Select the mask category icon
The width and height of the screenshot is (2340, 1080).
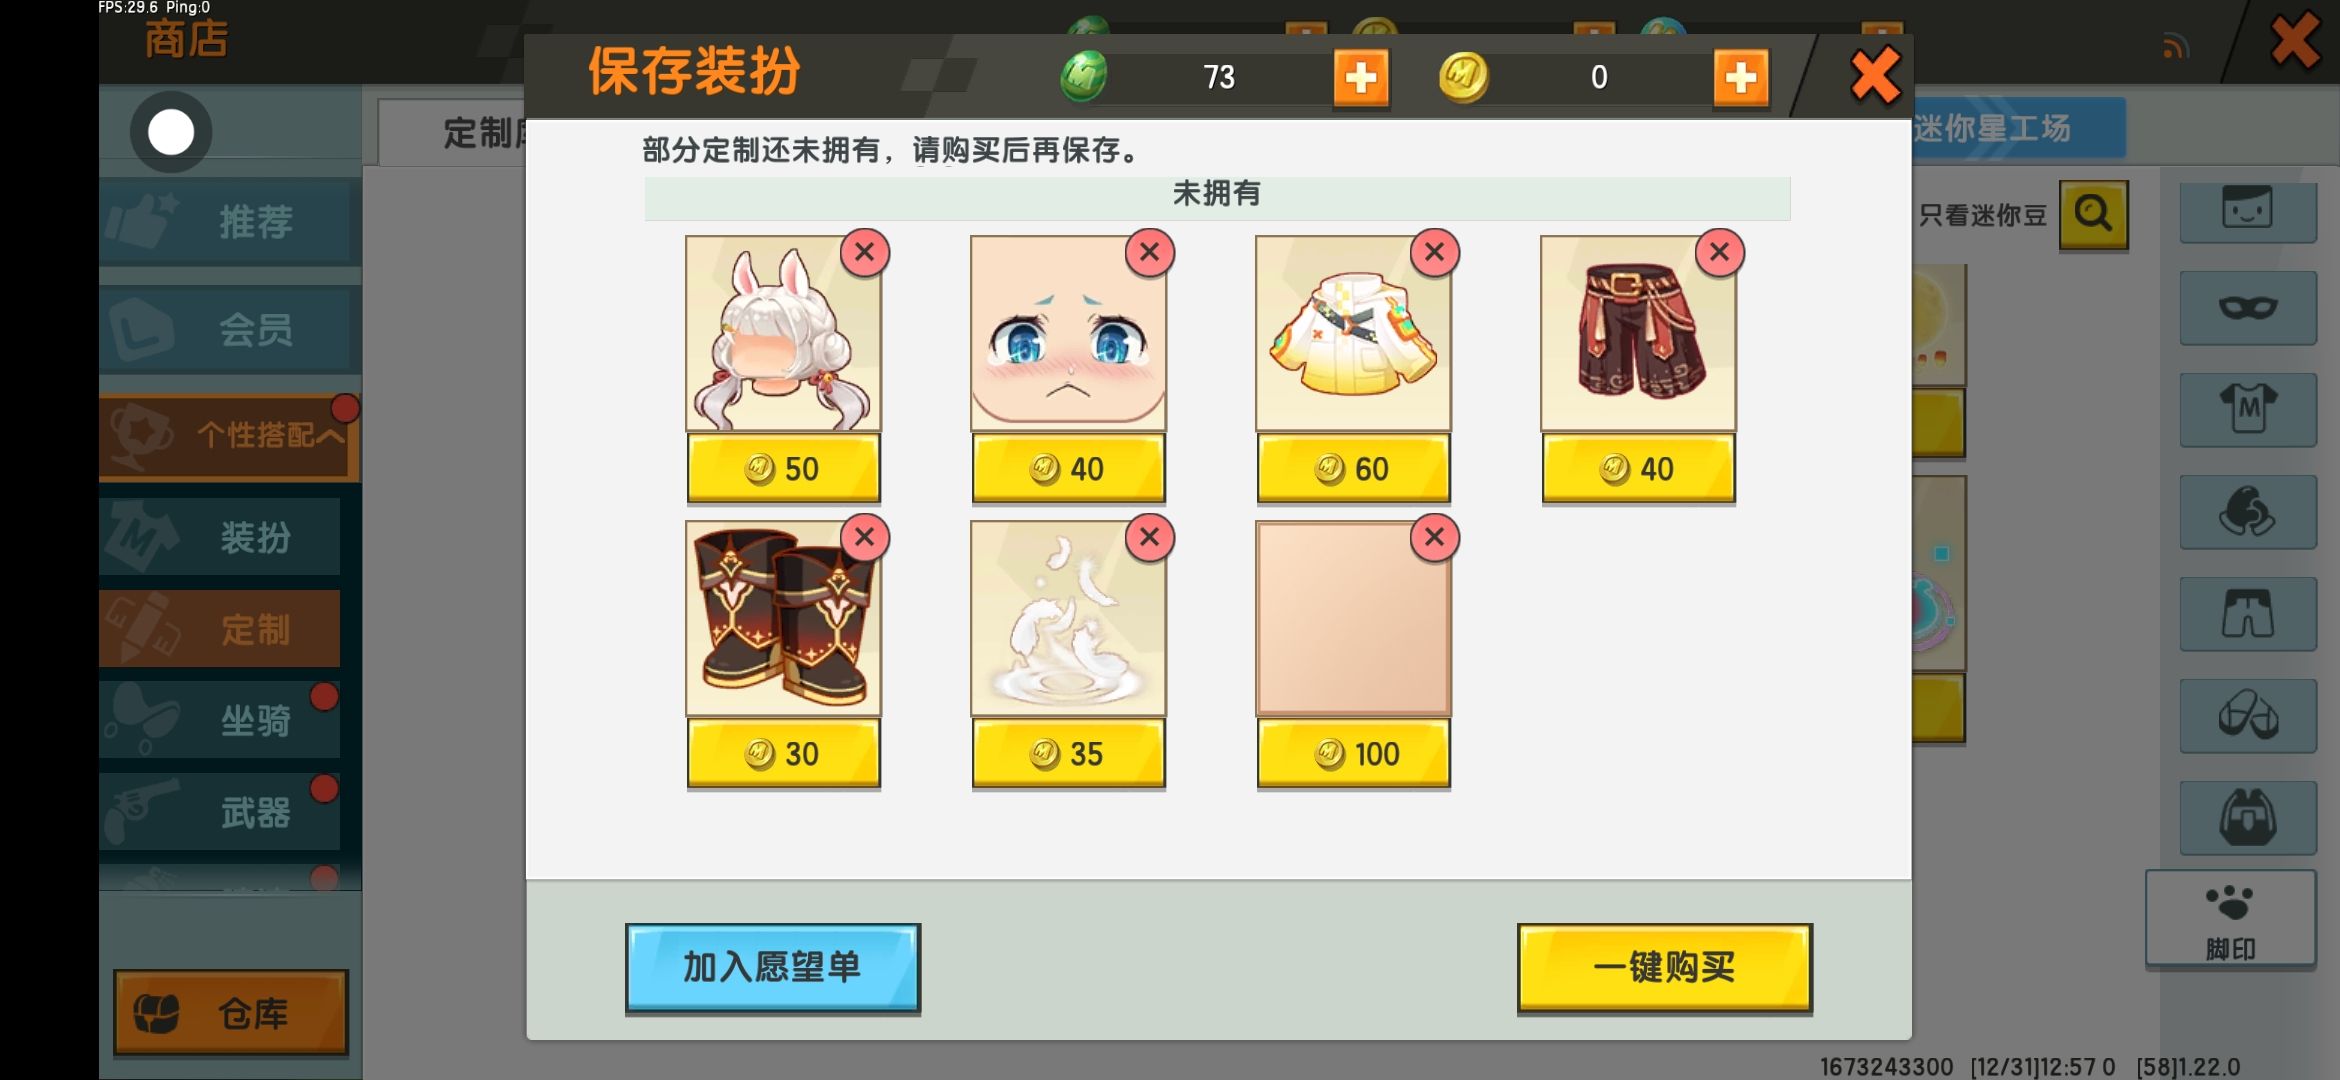tap(2248, 308)
